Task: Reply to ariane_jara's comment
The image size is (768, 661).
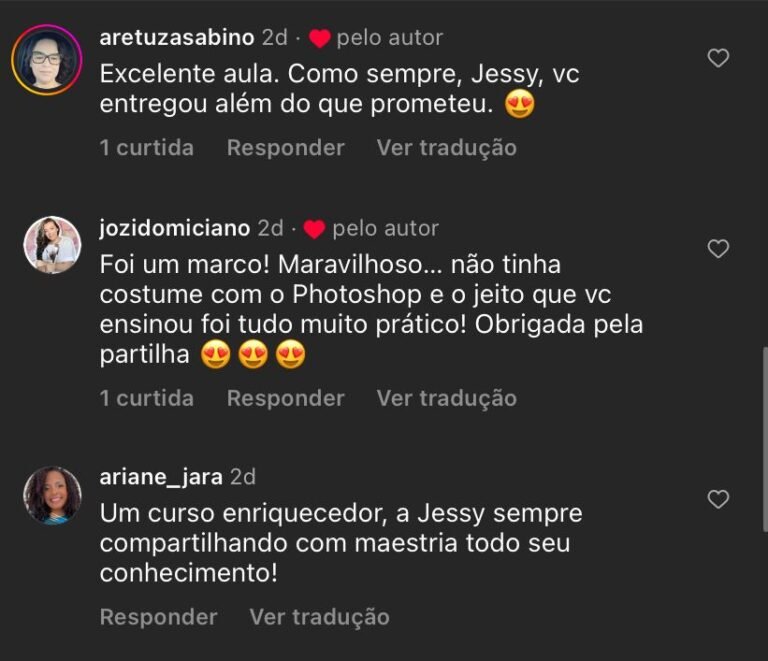Action: coord(158,617)
